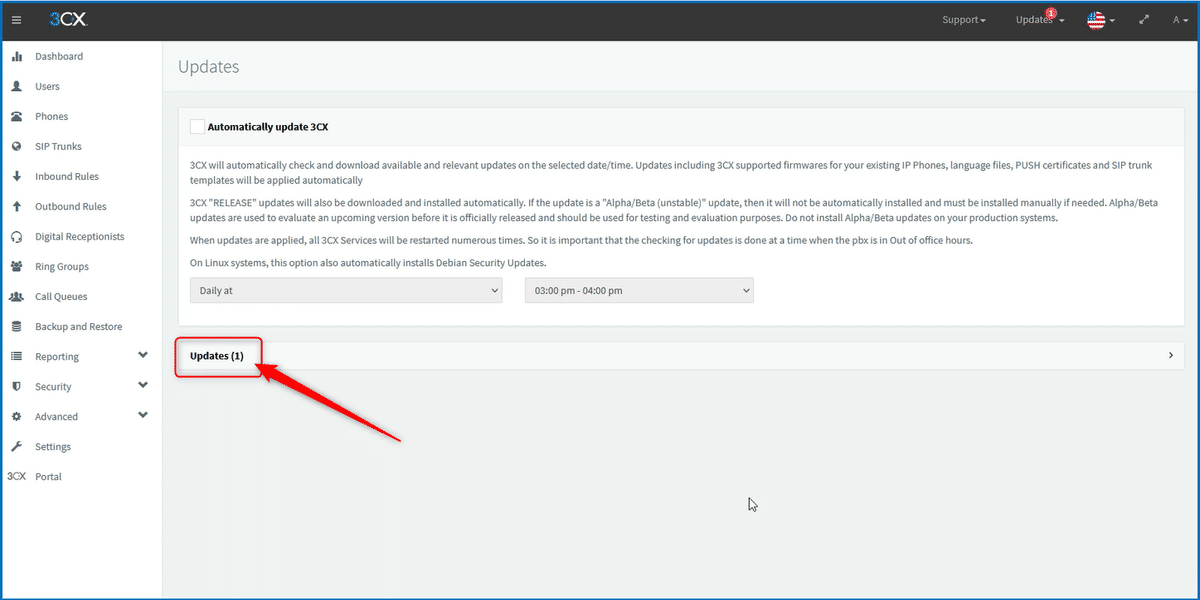Expand the Updates (1) panel arrow

coord(1171,355)
